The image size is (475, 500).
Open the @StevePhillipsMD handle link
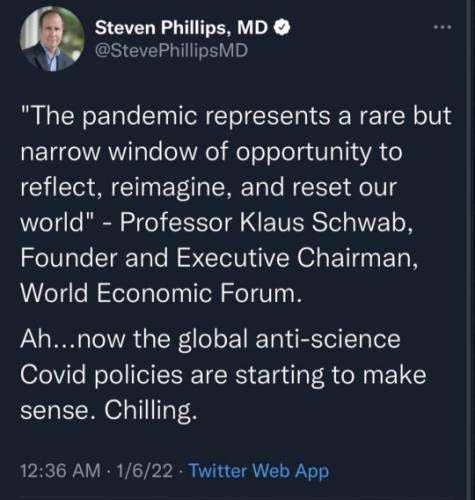(x=171, y=51)
